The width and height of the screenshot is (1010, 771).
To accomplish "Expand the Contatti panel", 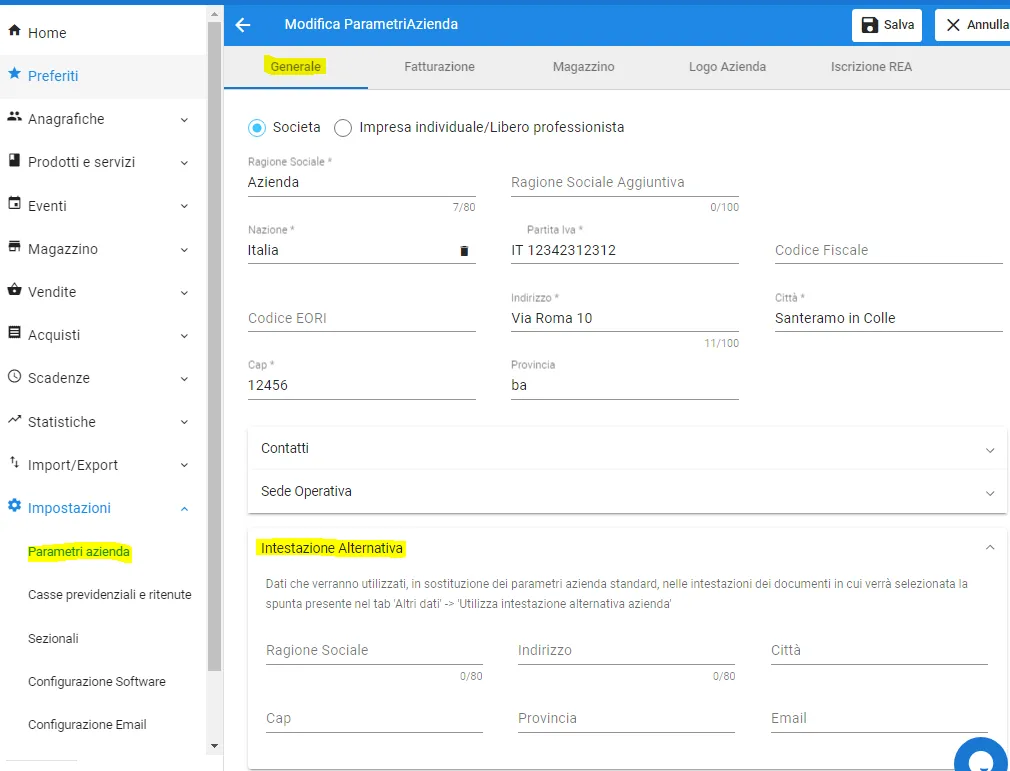I will coord(627,448).
